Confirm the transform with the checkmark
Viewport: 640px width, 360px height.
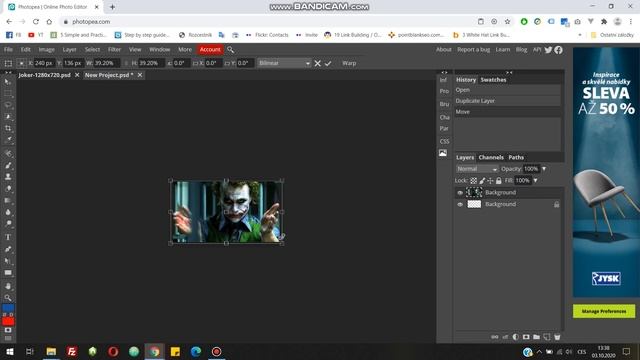click(328, 63)
